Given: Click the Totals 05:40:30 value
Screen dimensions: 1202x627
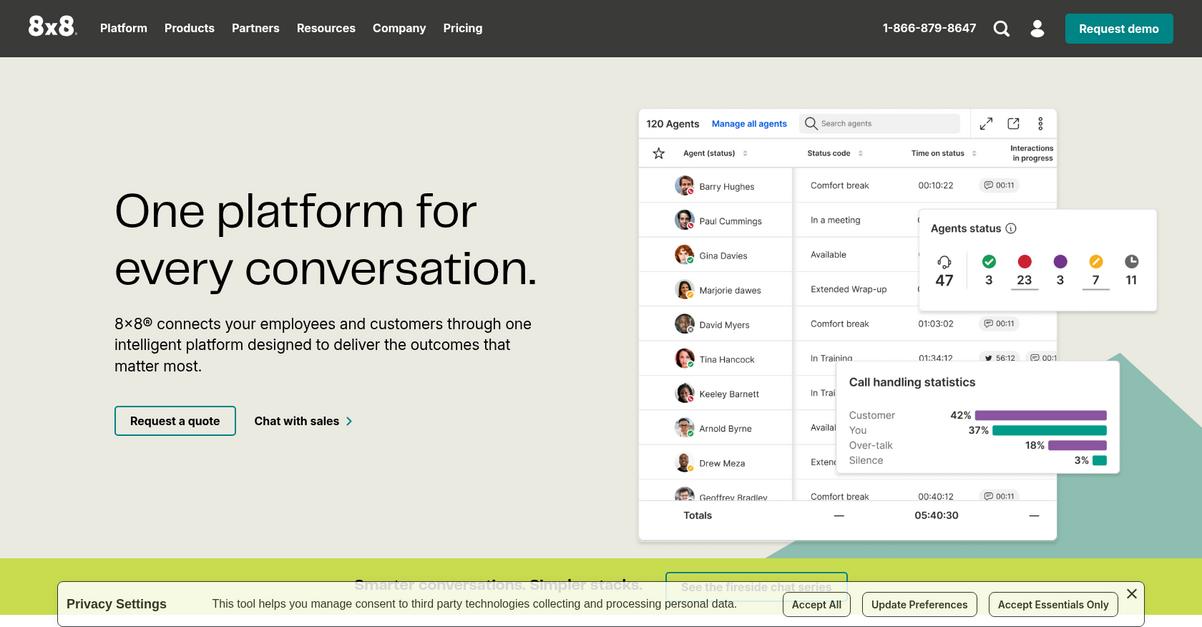Looking at the screenshot, I should (x=936, y=515).
